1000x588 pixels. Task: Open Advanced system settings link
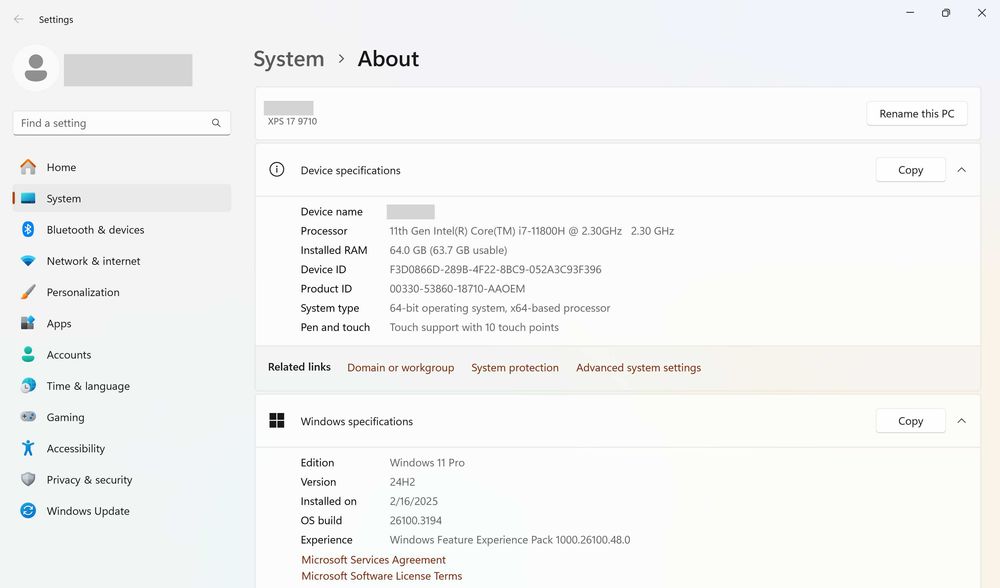tap(638, 368)
